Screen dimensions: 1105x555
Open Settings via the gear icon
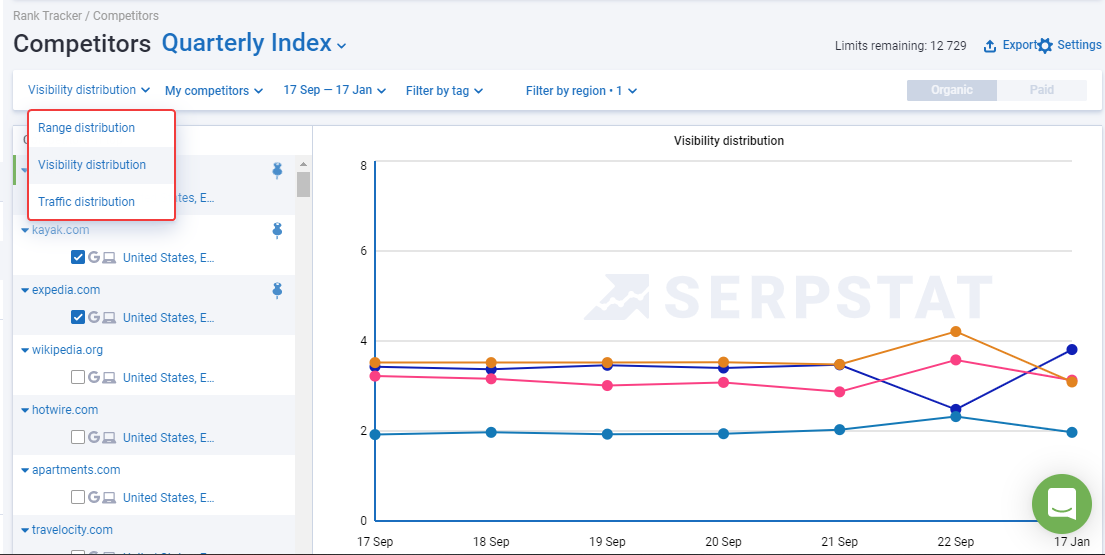tap(1045, 46)
